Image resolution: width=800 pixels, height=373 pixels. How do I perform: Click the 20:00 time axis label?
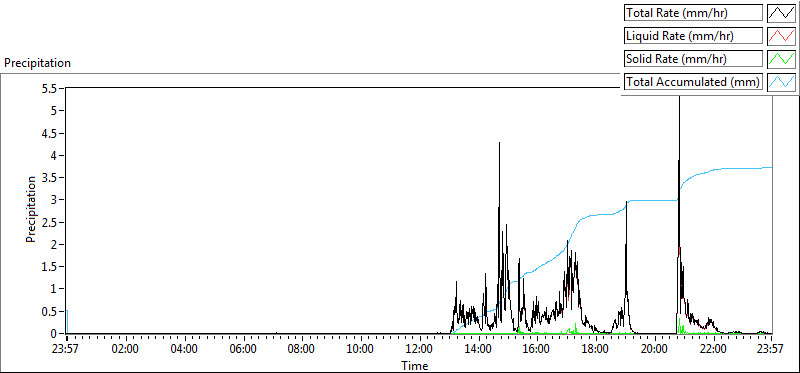655,350
